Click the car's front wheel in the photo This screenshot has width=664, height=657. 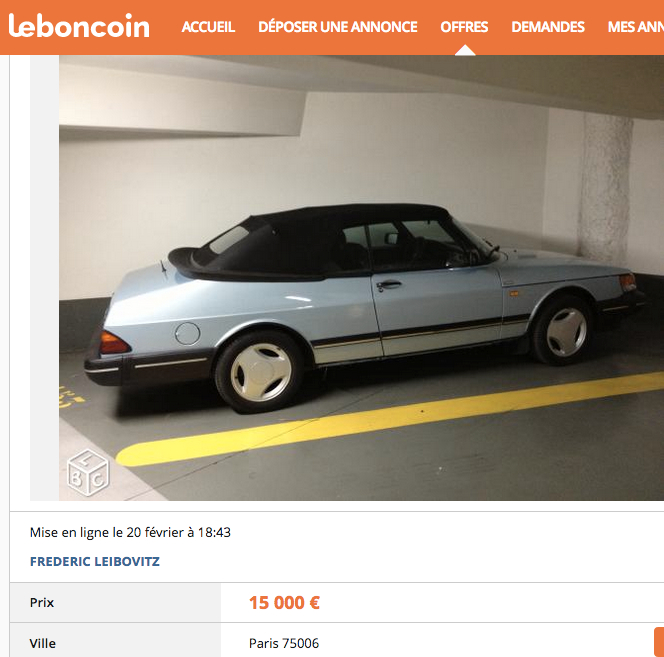pos(562,332)
